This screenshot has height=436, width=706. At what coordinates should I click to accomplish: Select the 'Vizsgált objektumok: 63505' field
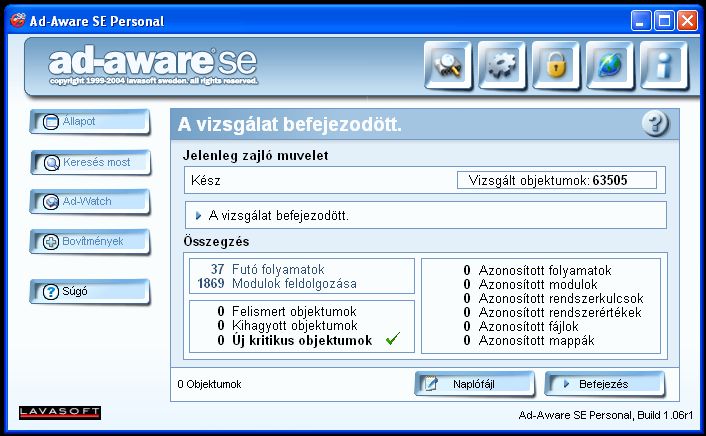point(557,180)
